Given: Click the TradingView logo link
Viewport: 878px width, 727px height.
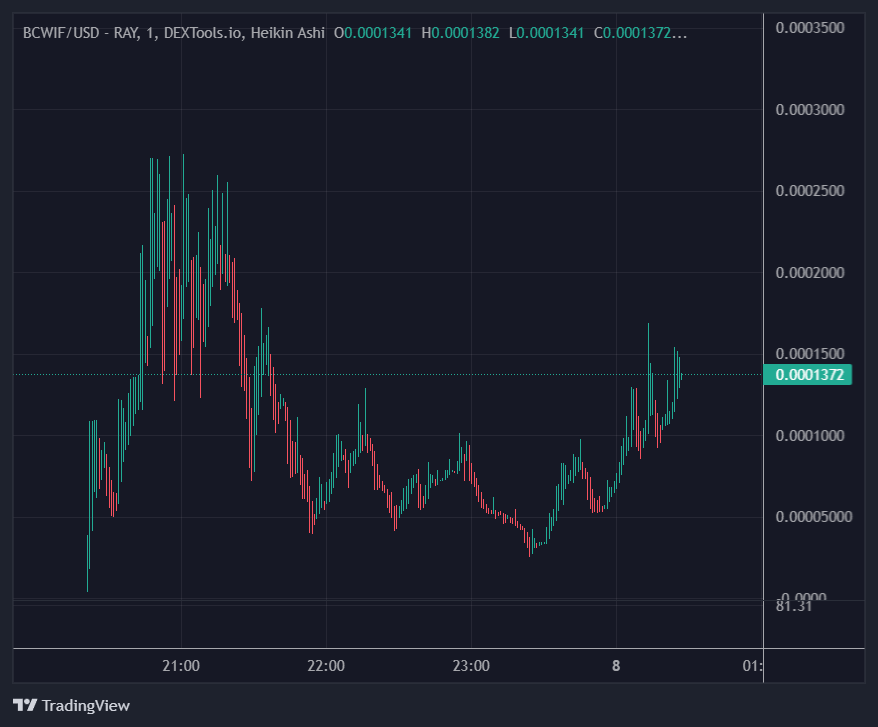Looking at the screenshot, I should tap(71, 705).
